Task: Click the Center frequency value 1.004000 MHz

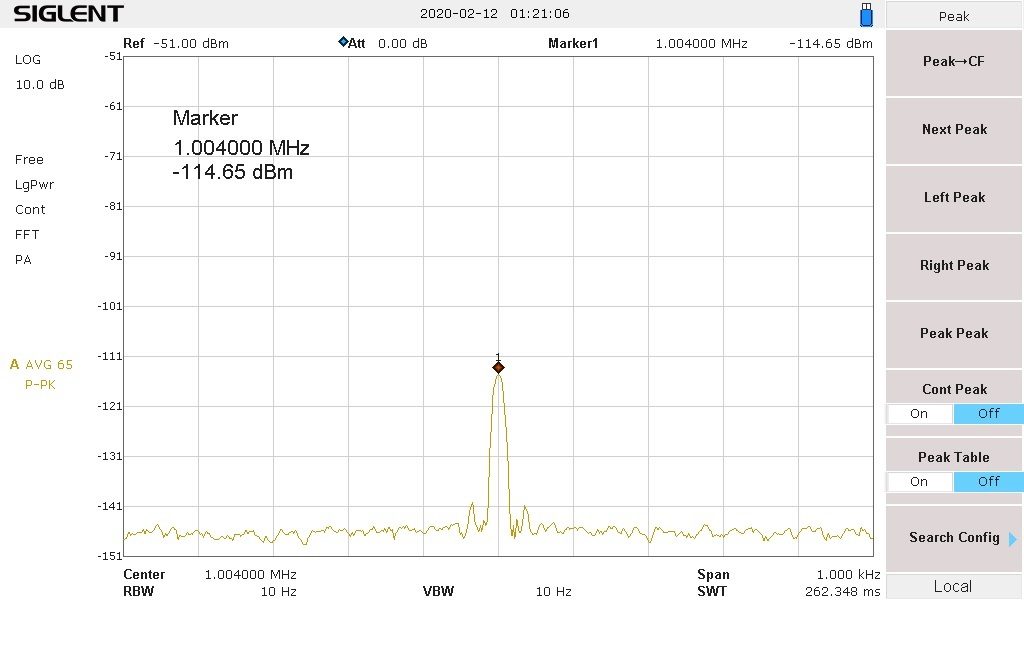Action: tap(250, 575)
